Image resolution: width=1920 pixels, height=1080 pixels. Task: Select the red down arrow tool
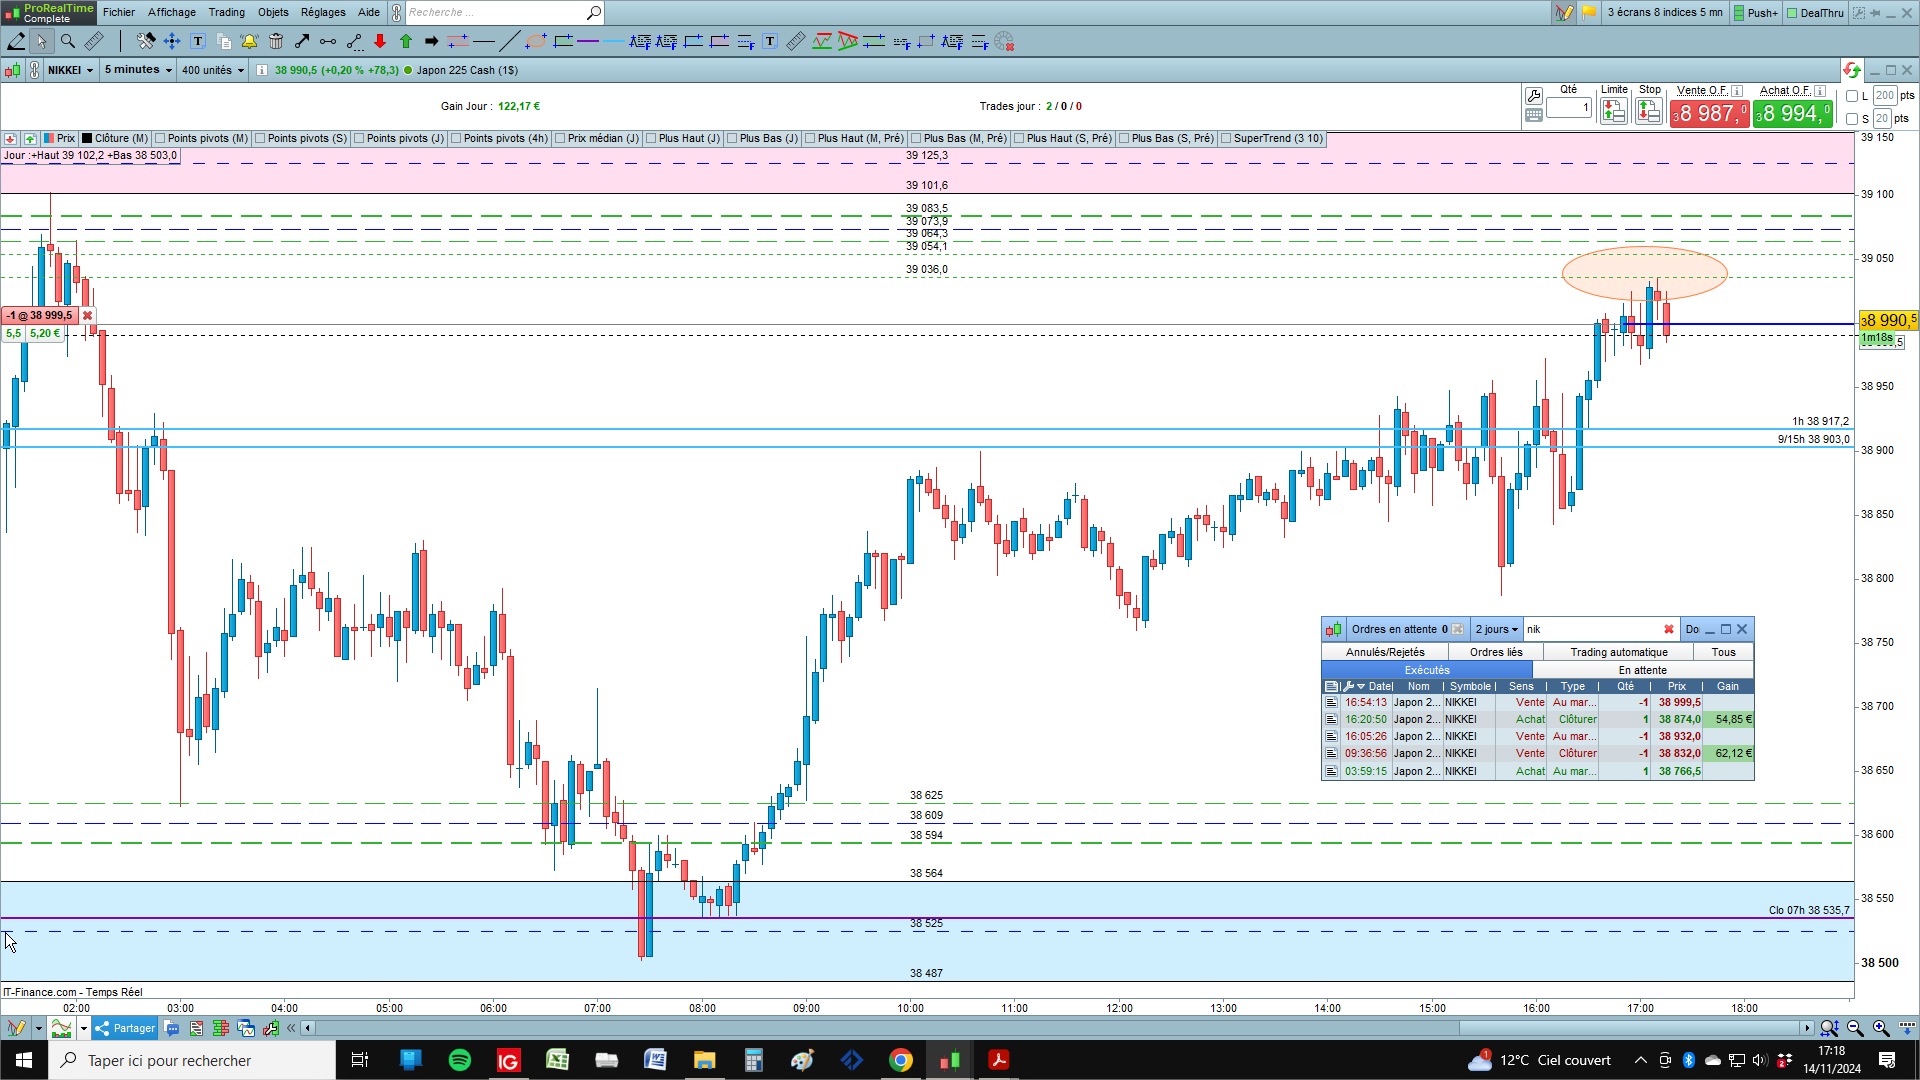380,41
